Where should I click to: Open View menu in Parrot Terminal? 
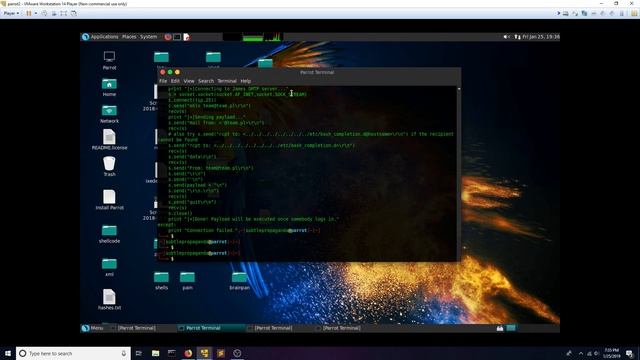pos(189,81)
